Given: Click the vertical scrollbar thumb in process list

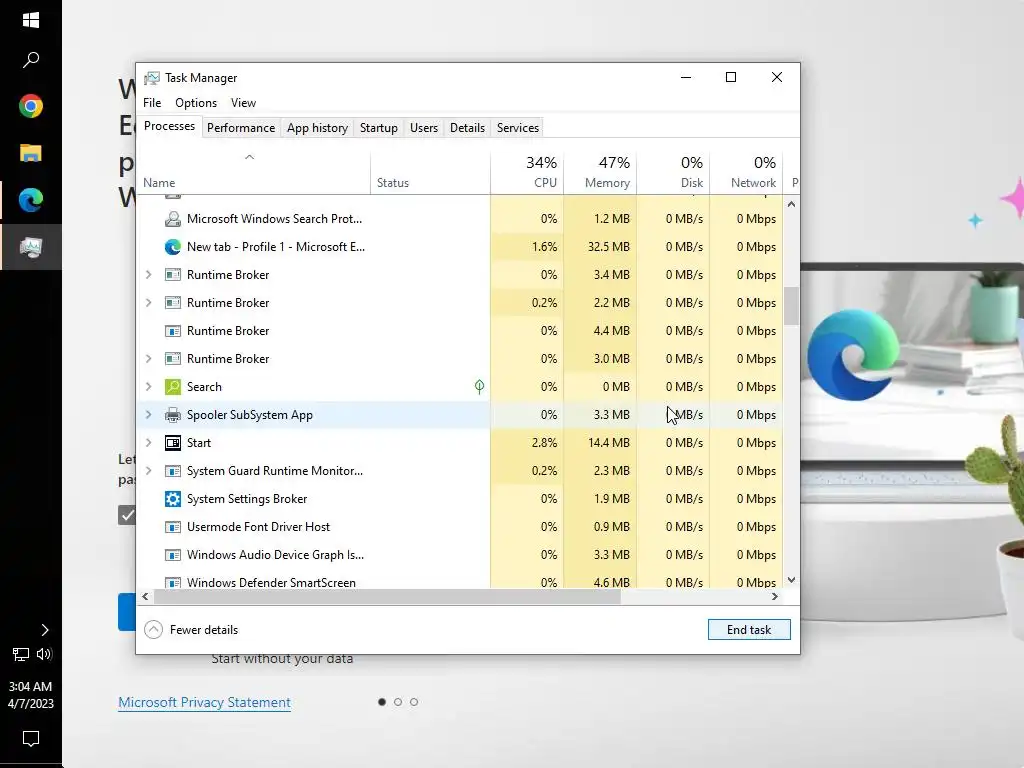Looking at the screenshot, I should point(792,306).
